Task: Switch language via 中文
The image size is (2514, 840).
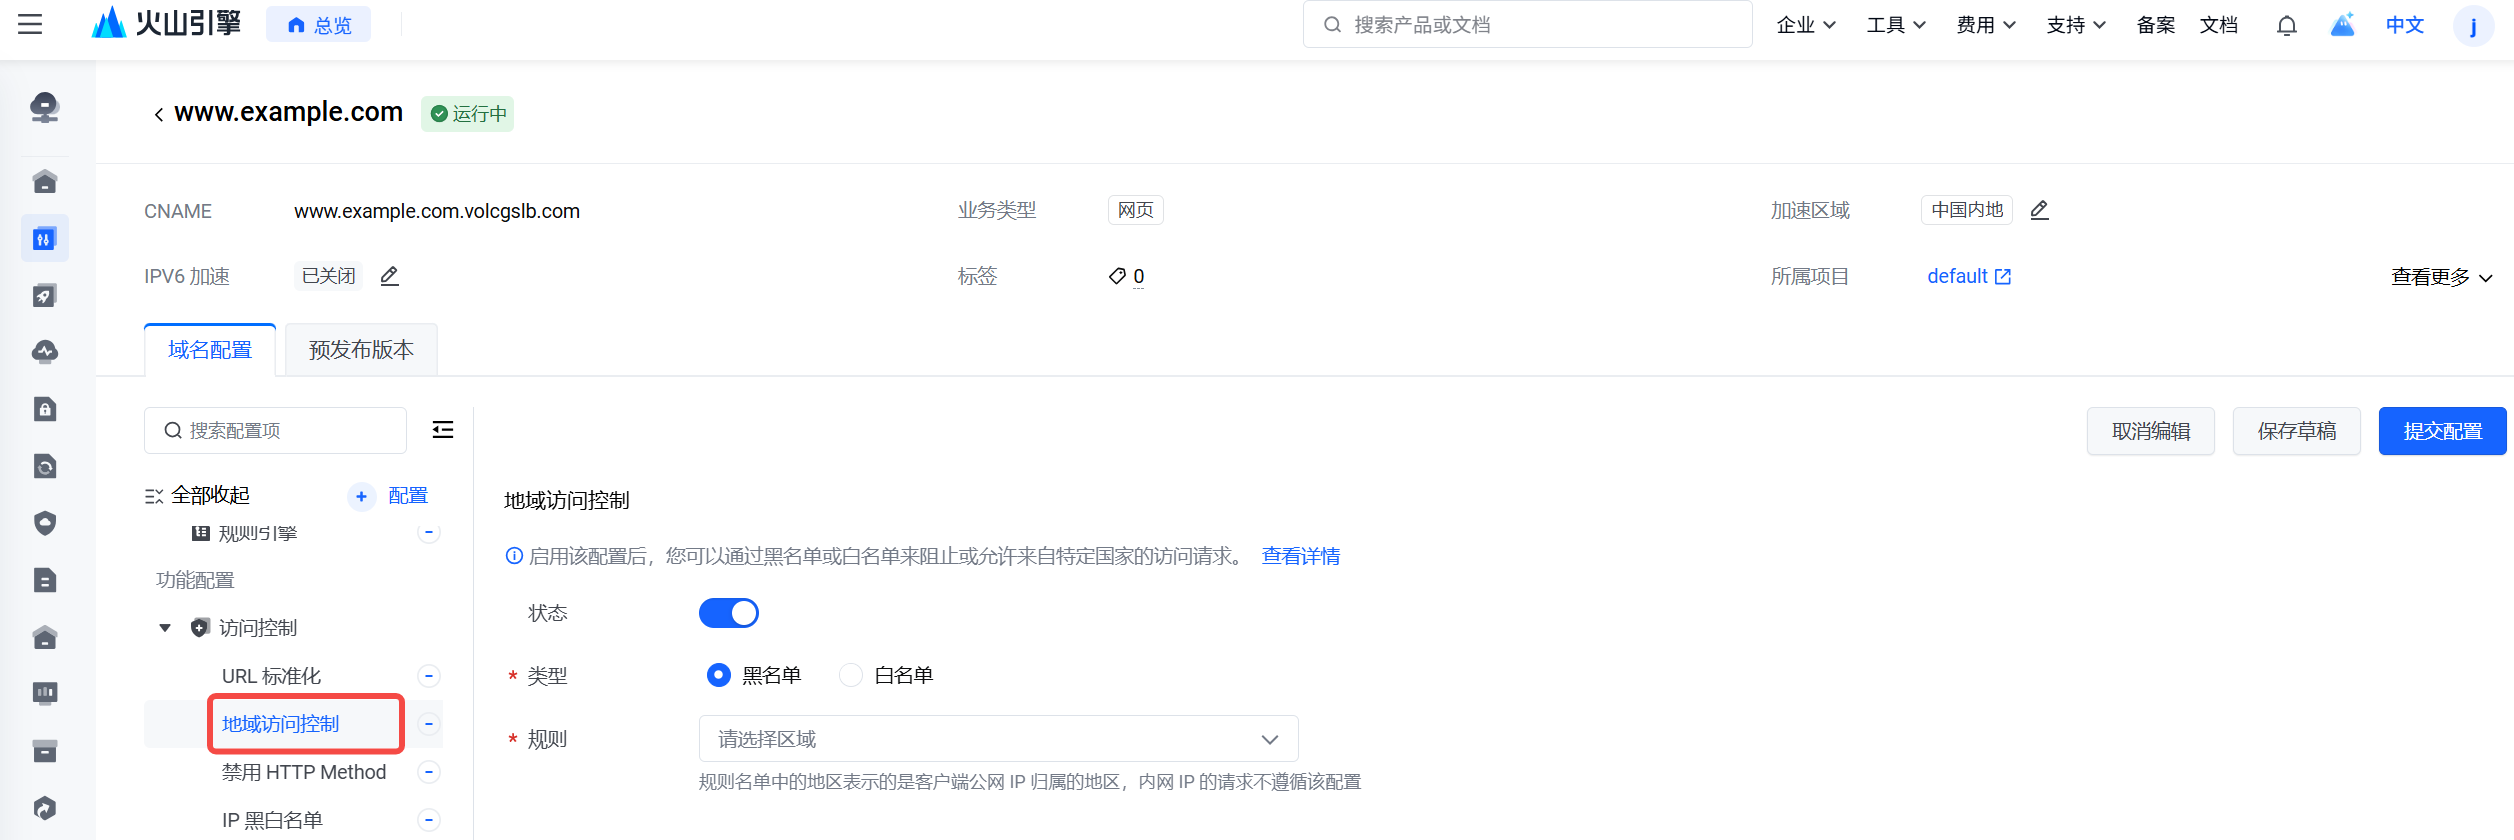Action: click(2405, 25)
